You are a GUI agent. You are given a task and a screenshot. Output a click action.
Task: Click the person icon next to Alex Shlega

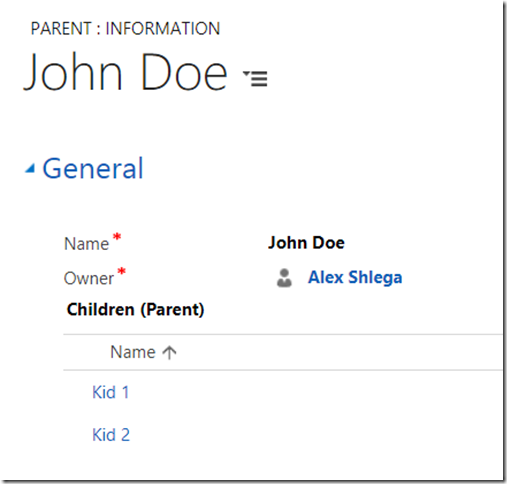(284, 278)
